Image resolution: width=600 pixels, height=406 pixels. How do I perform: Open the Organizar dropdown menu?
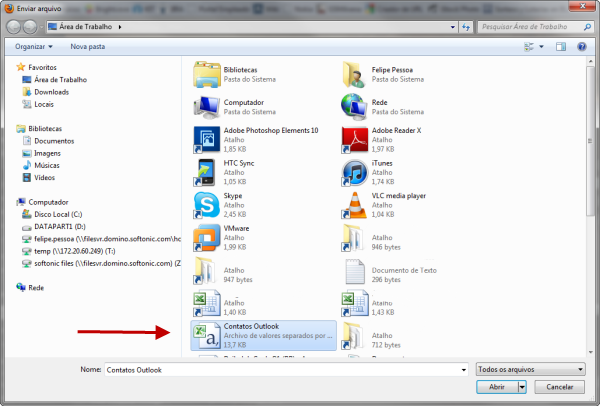pyautogui.click(x=34, y=47)
